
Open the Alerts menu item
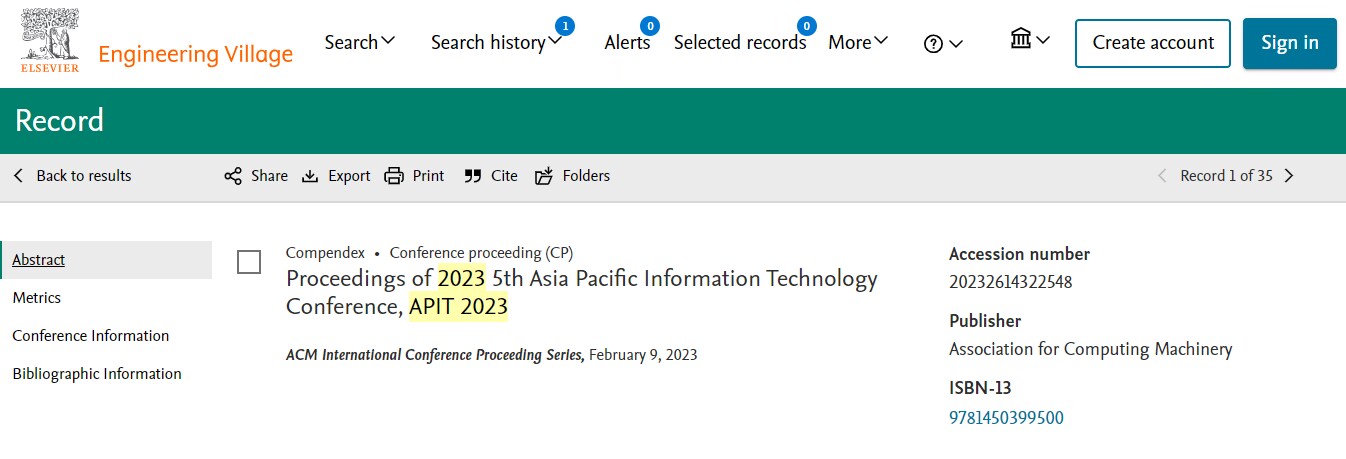627,42
